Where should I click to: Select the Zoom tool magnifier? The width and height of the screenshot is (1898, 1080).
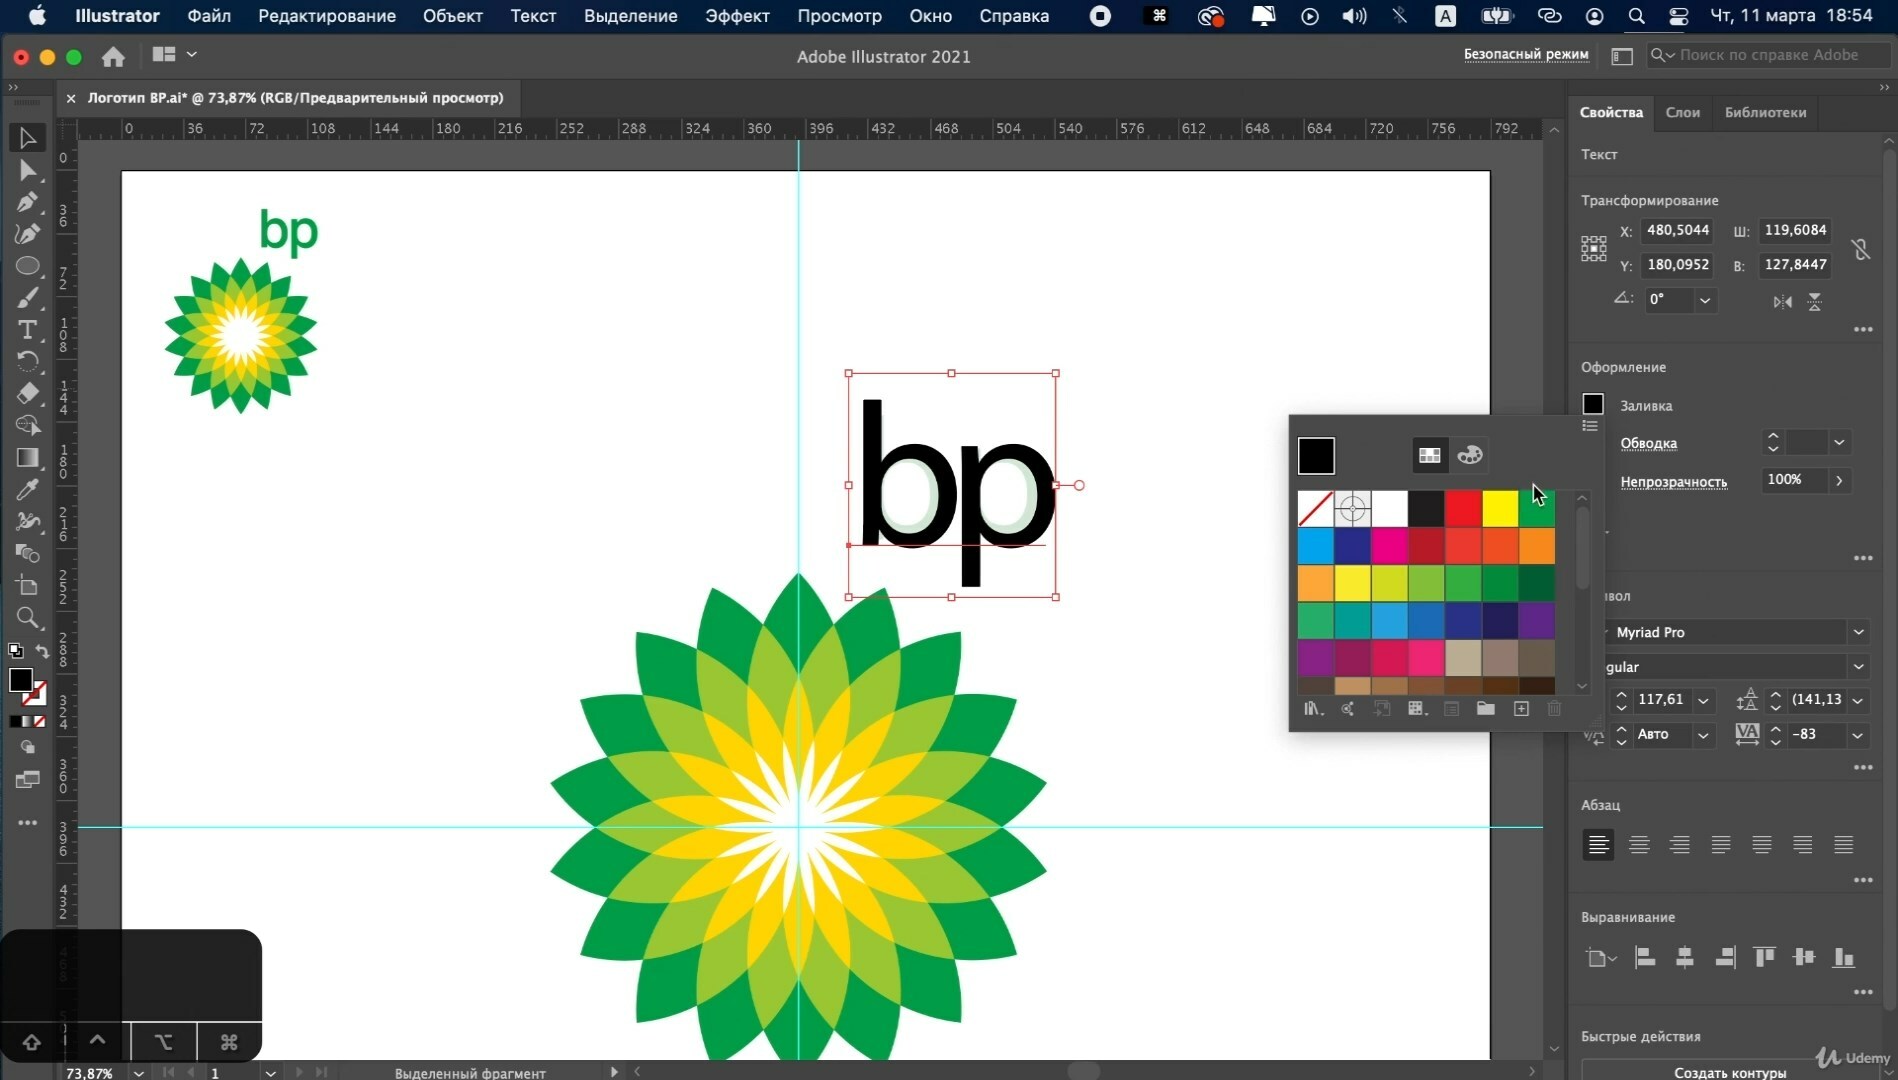[27, 617]
